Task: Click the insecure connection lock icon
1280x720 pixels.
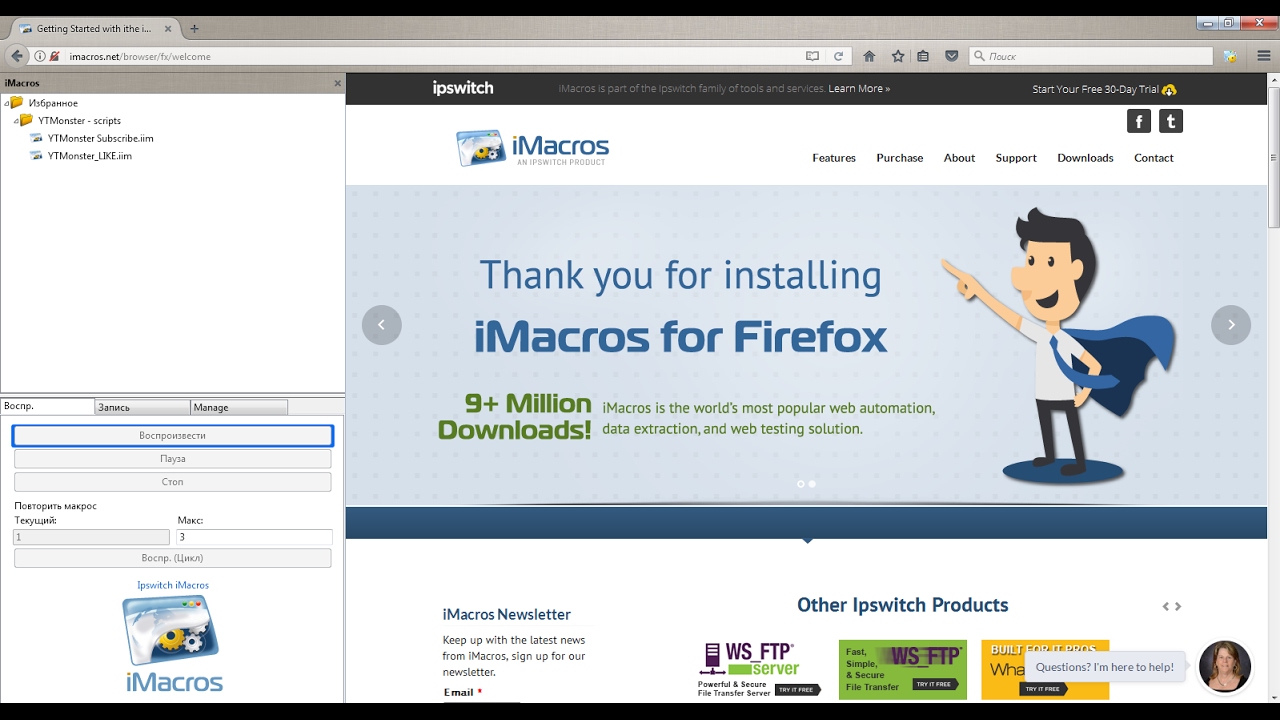Action: coord(55,56)
